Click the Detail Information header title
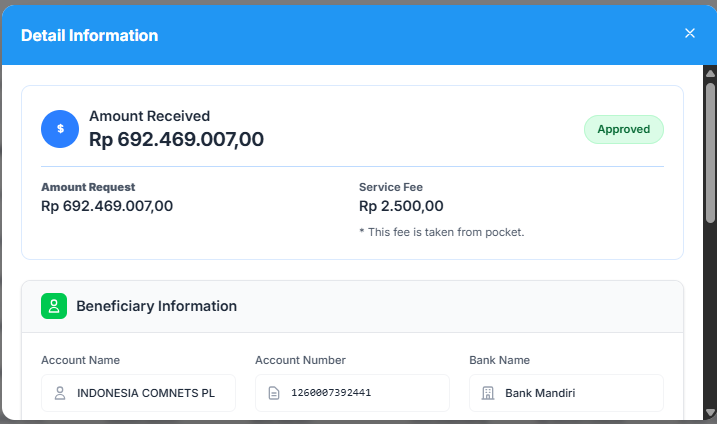Viewport: 717px width, 424px height. click(89, 35)
